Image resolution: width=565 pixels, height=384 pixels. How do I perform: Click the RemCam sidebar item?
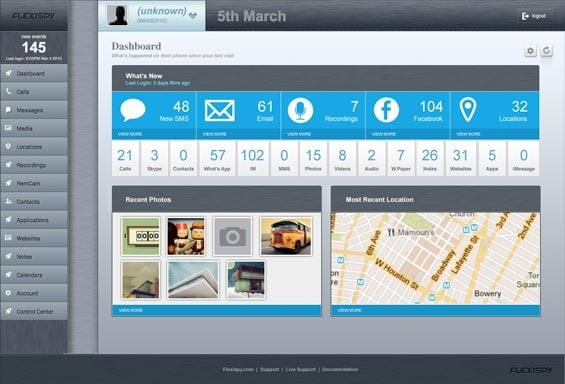click(34, 183)
